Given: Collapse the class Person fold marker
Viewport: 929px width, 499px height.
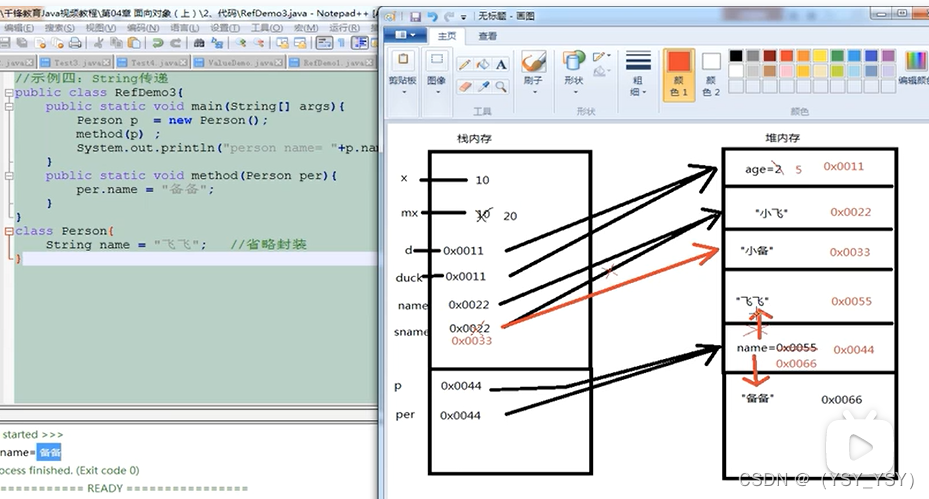Looking at the screenshot, I should (x=9, y=231).
